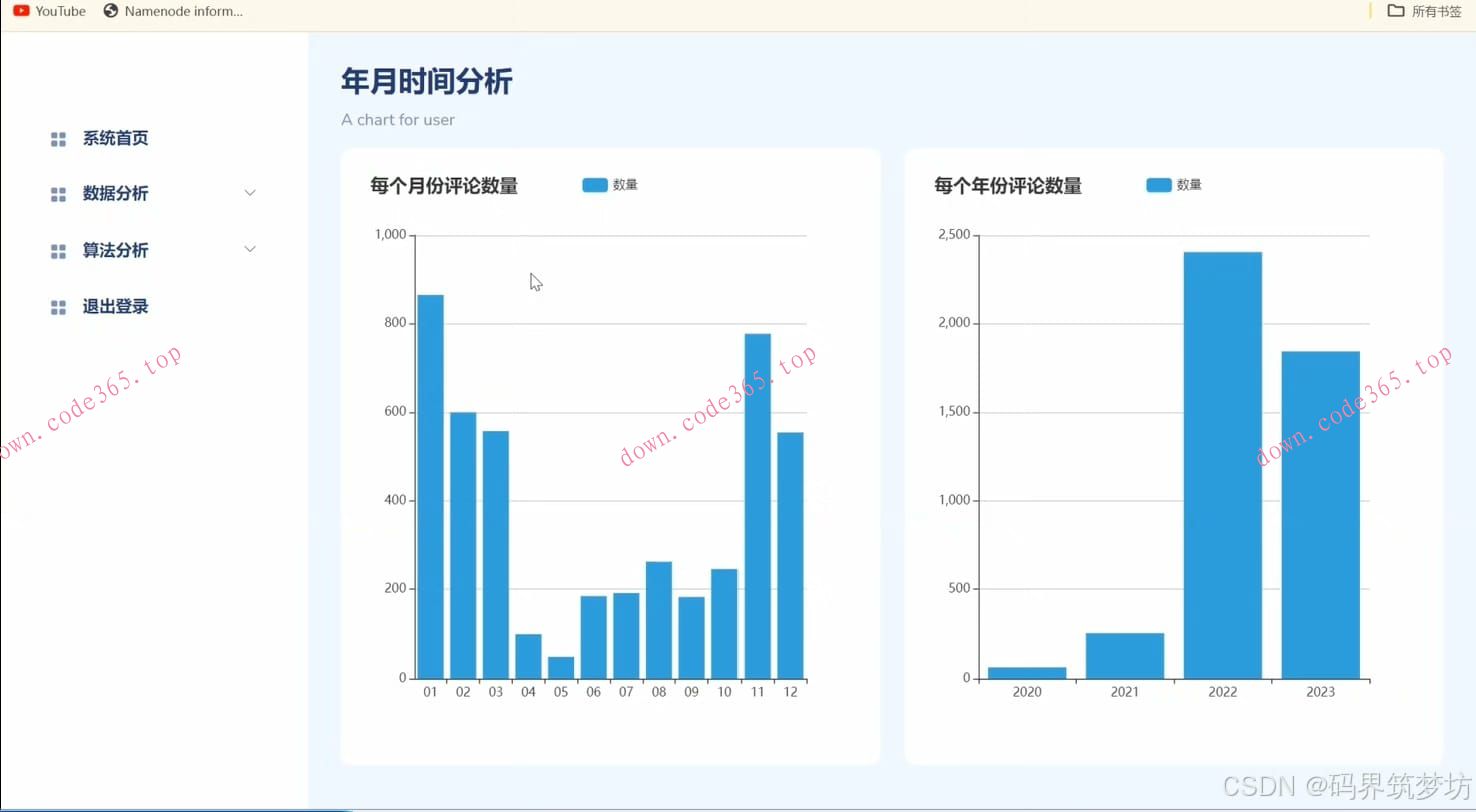The height and width of the screenshot is (812, 1476).
Task: Click the 2021 bar in yearly chart
Action: click(1125, 656)
